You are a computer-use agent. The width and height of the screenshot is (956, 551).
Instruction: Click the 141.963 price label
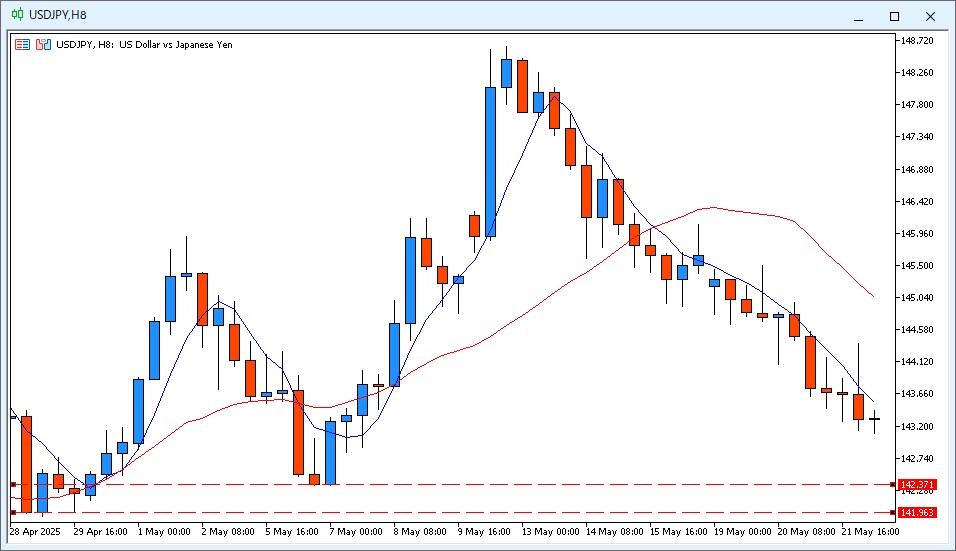pyautogui.click(x=917, y=513)
